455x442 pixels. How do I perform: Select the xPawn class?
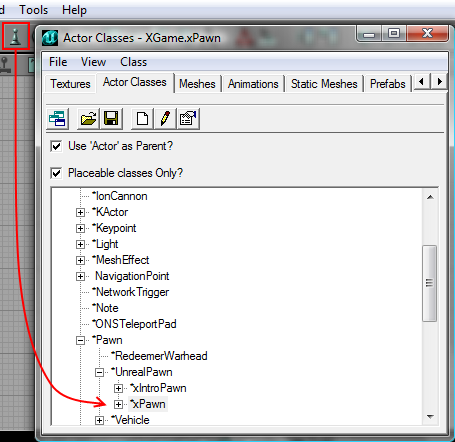148,404
